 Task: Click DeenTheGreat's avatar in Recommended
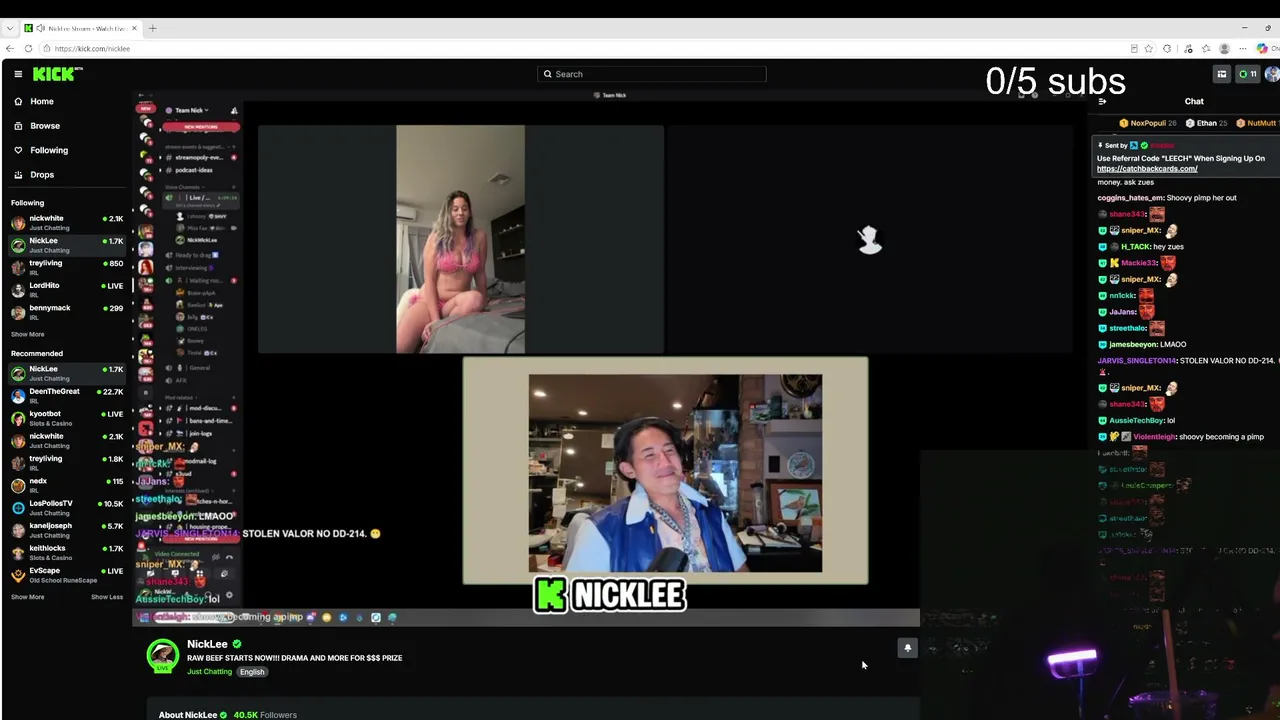pyautogui.click(x=18, y=396)
